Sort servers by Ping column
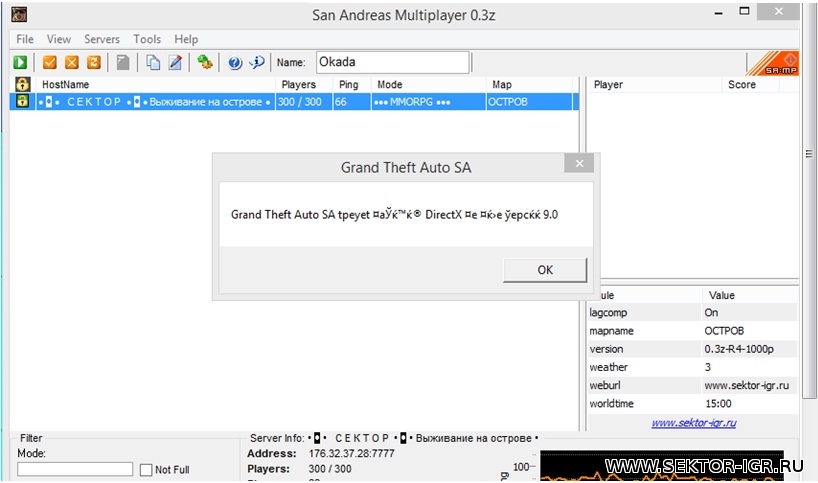This screenshot has height=483, width=818. tap(352, 84)
